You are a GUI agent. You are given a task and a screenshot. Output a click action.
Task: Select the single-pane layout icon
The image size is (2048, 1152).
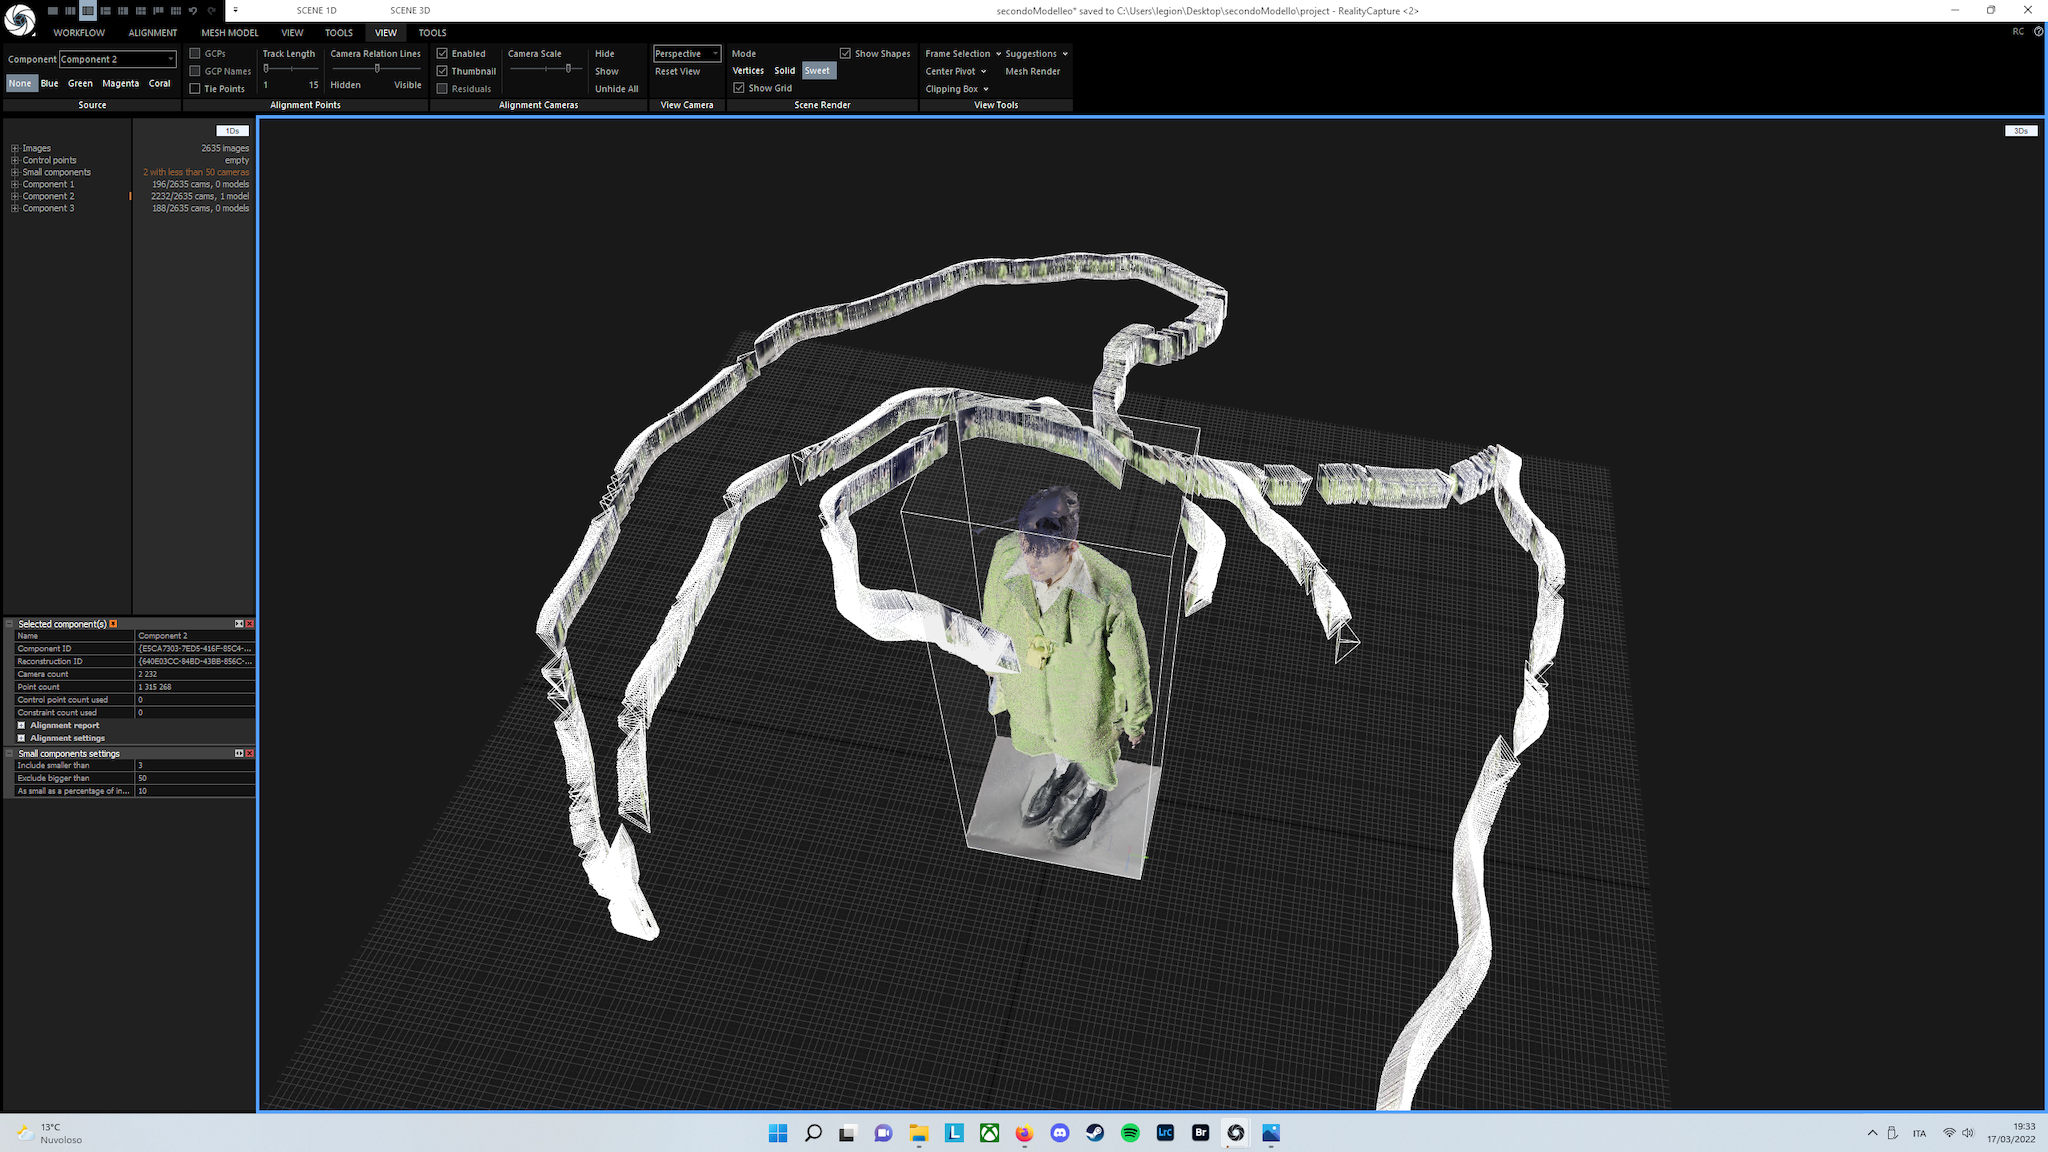click(53, 11)
